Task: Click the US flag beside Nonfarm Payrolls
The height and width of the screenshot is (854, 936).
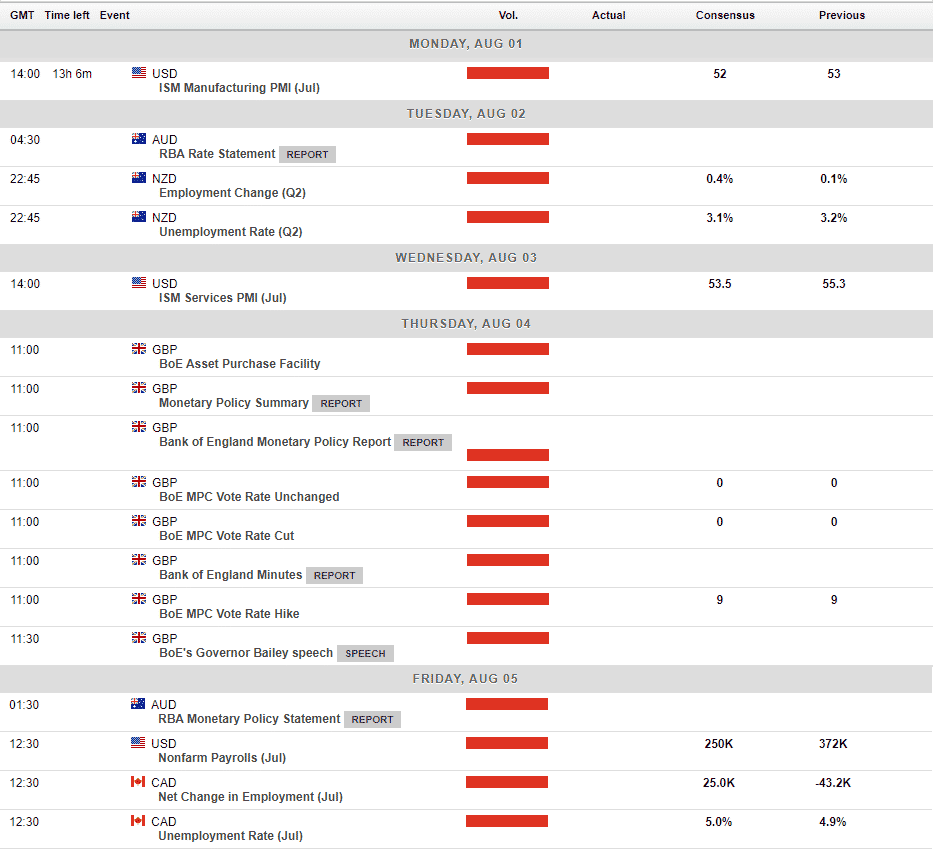Action: point(137,743)
